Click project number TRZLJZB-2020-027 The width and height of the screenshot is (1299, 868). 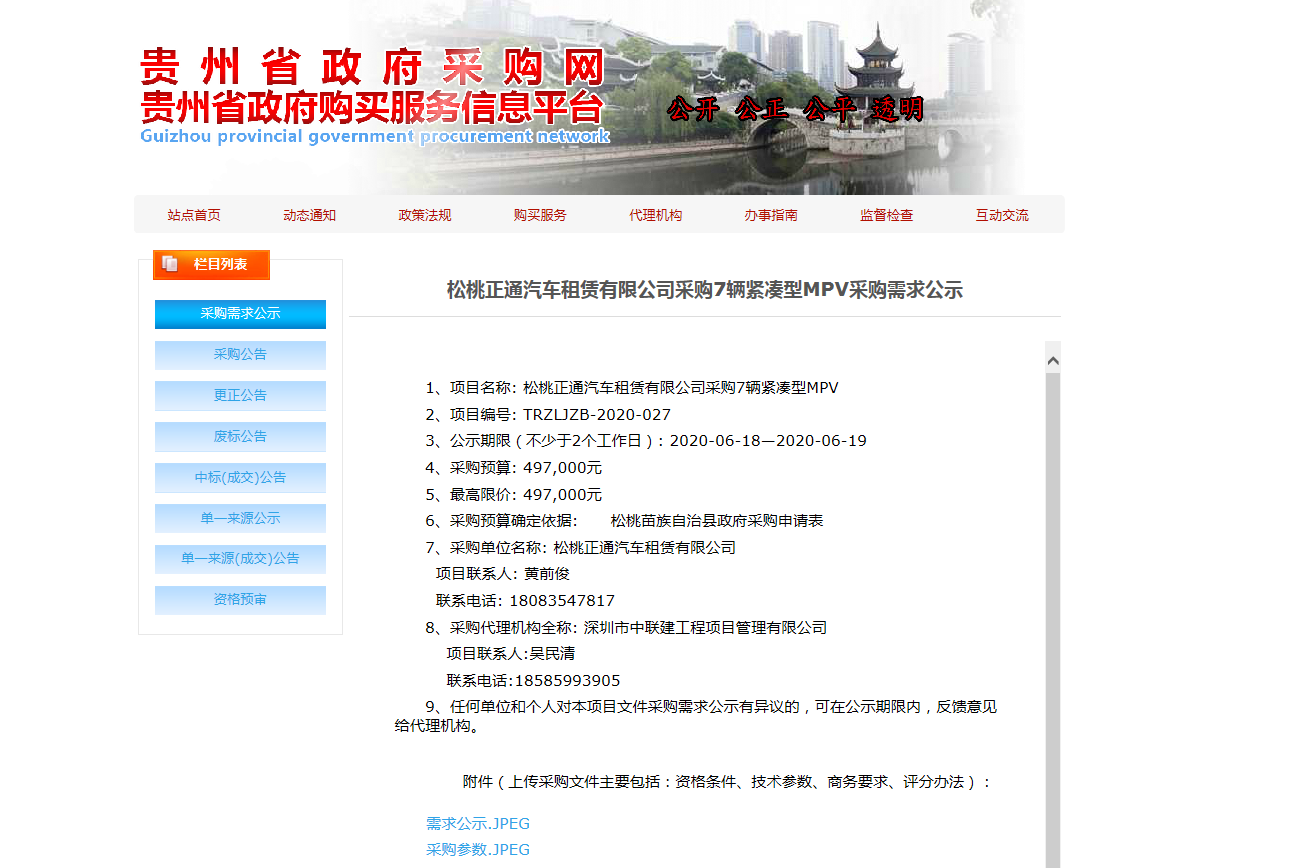pyautogui.click(x=597, y=414)
